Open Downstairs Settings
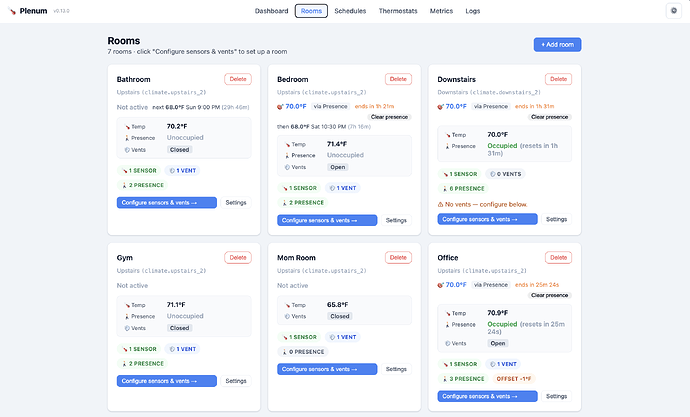Image resolution: width=690 pixels, height=417 pixels. click(x=556, y=219)
